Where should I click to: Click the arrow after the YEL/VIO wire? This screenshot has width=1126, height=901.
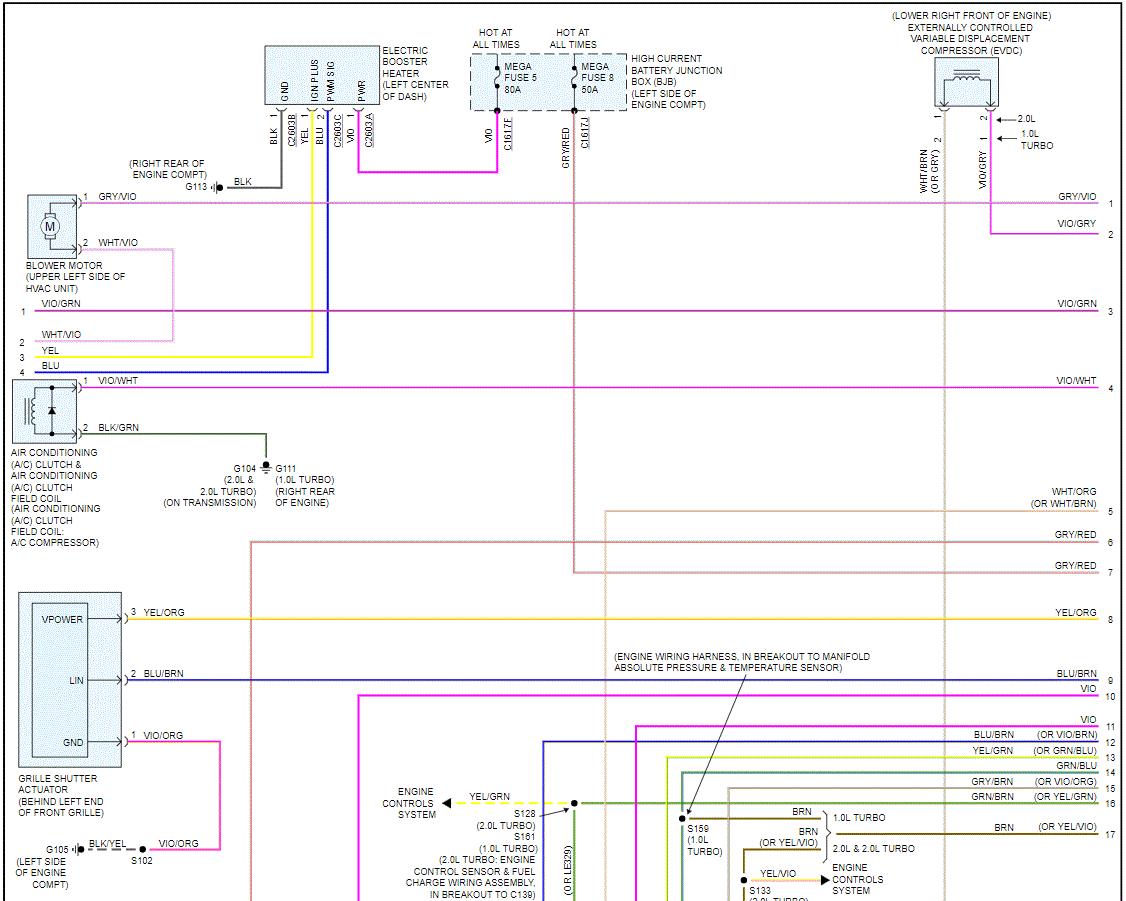pos(823,880)
